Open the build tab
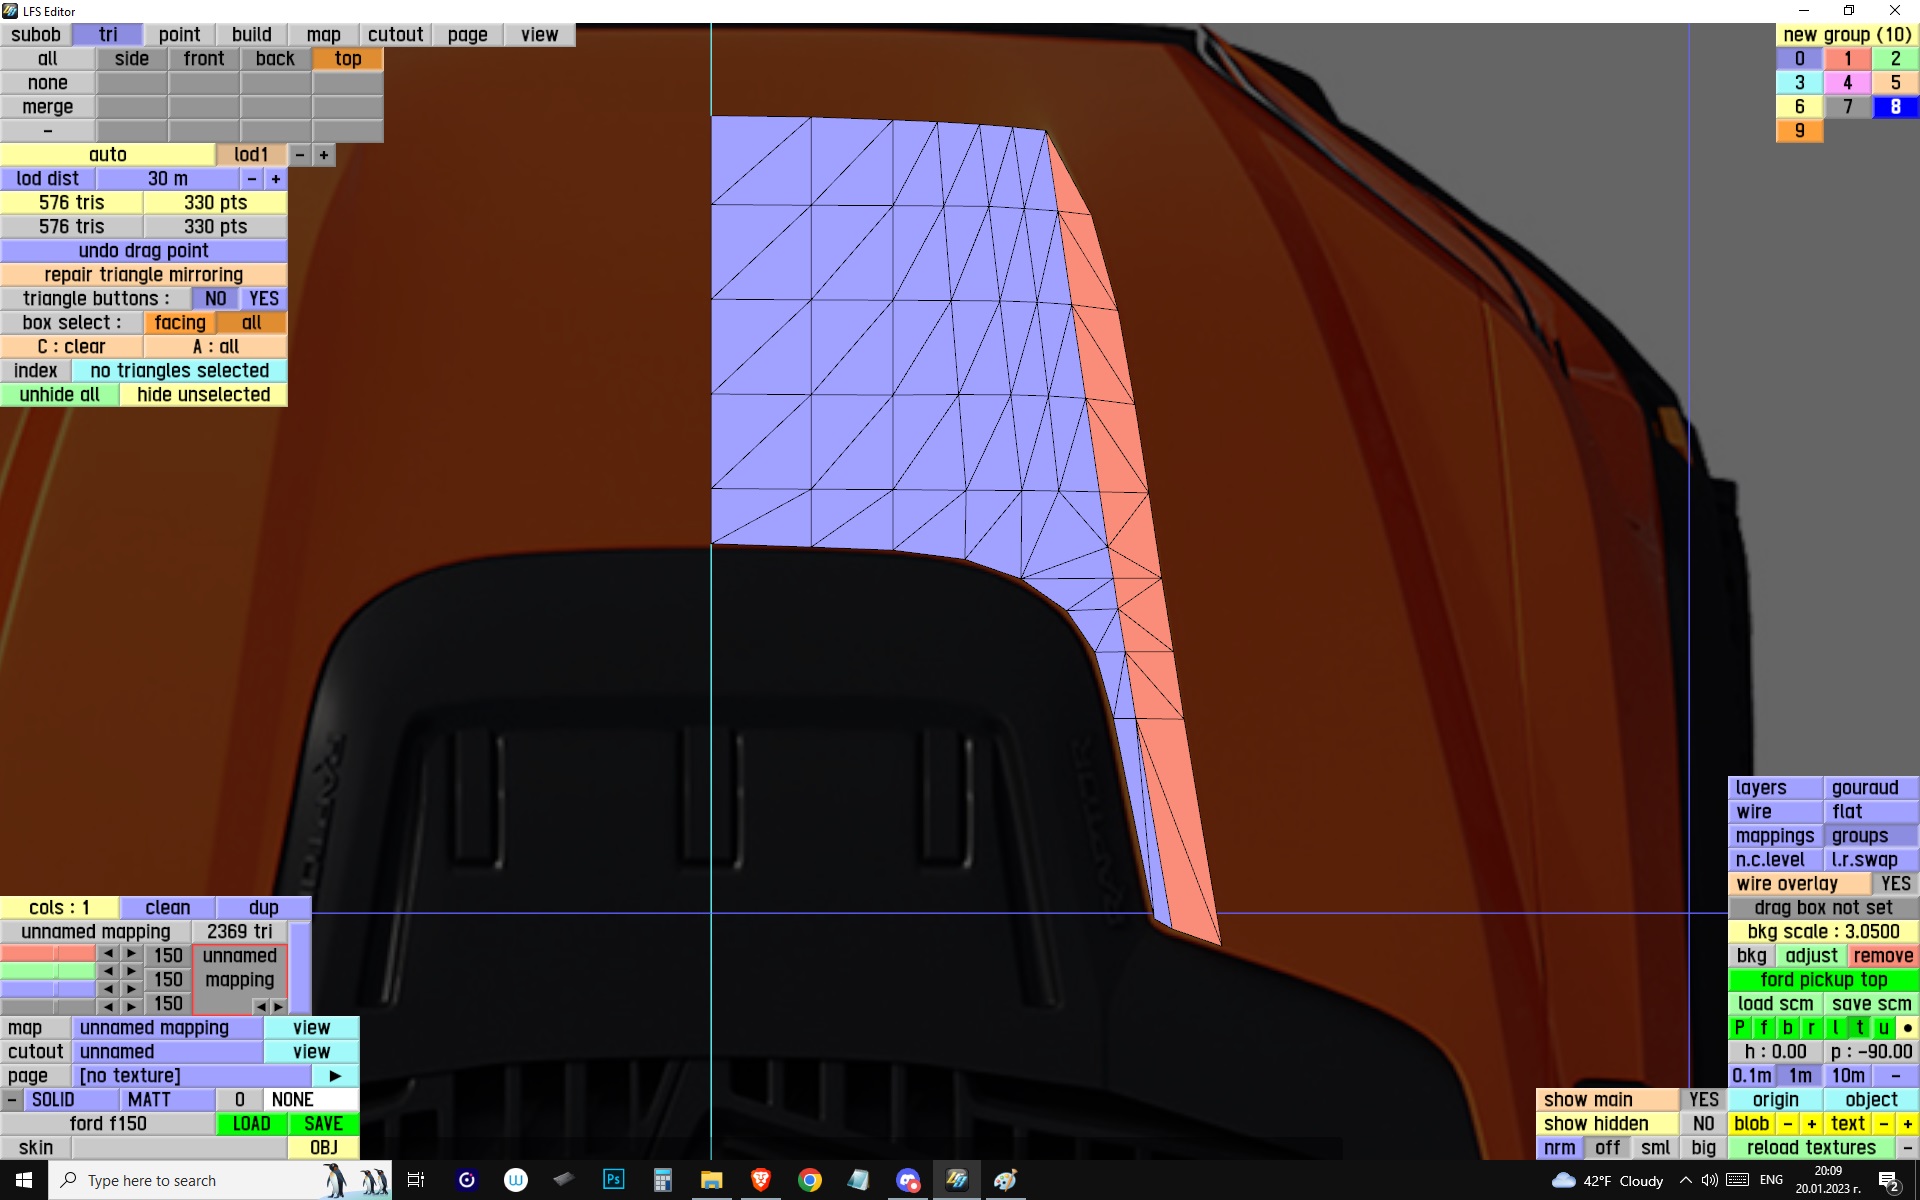Viewport: 1920px width, 1200px height. (x=251, y=35)
